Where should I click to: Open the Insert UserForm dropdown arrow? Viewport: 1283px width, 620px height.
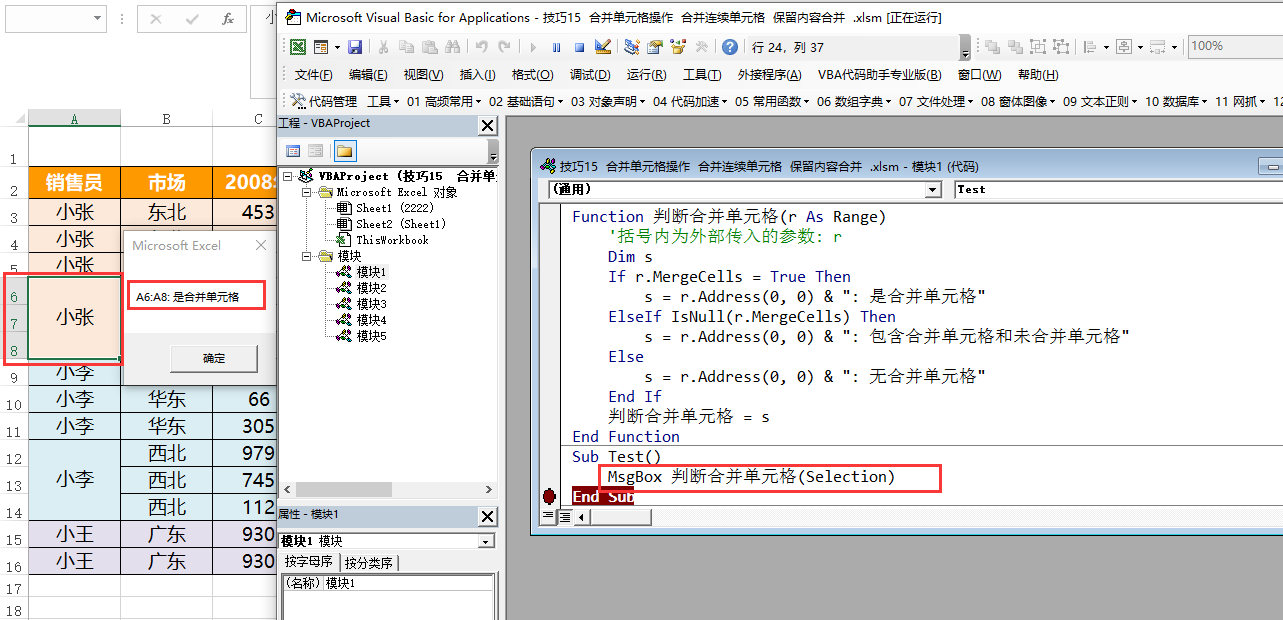[x=336, y=47]
